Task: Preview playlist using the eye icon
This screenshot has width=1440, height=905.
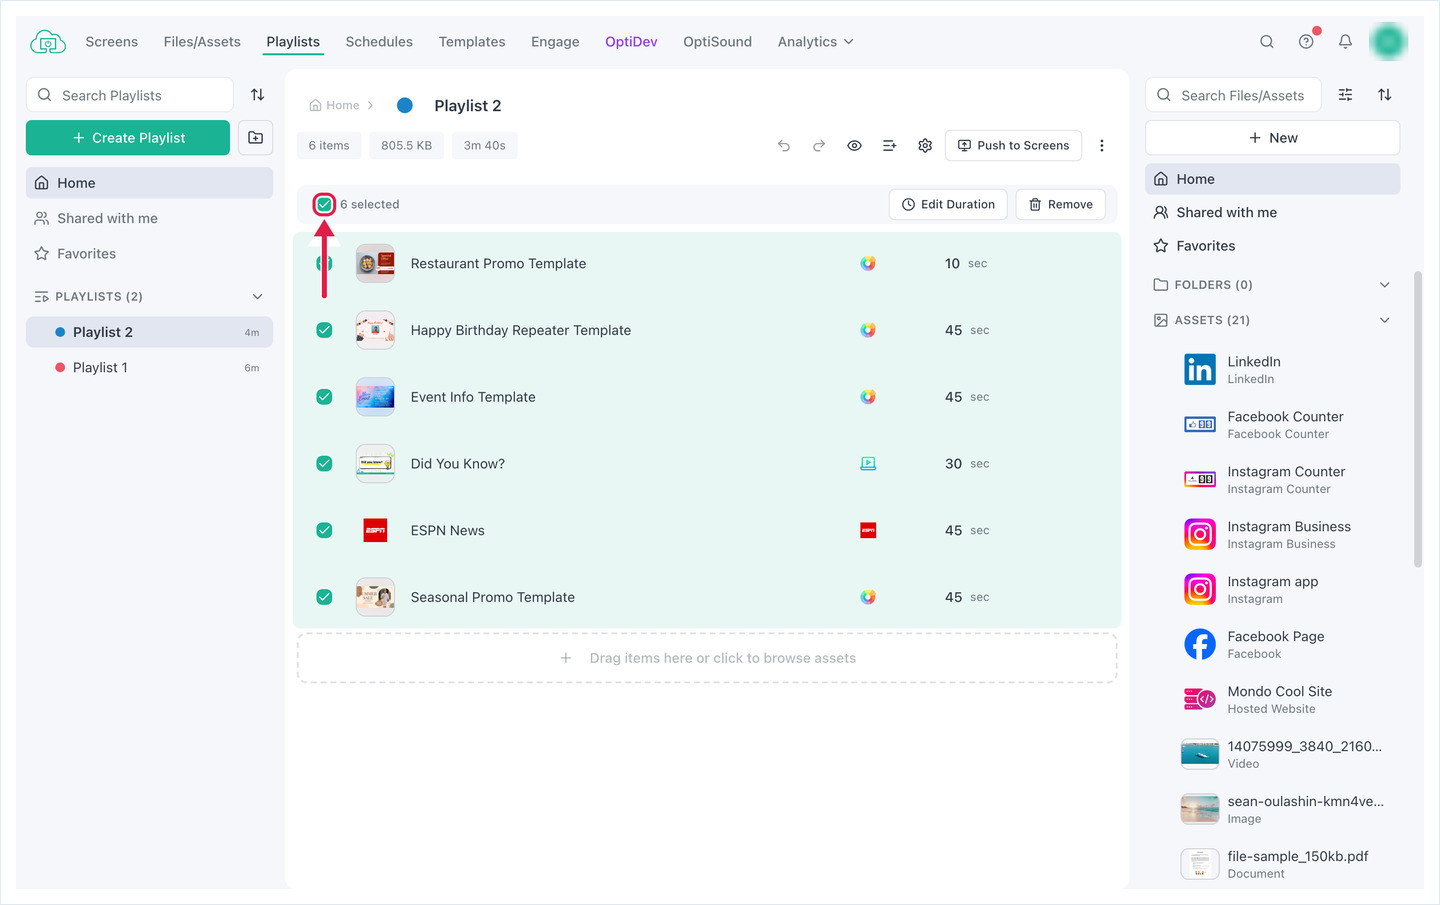Action: click(854, 146)
